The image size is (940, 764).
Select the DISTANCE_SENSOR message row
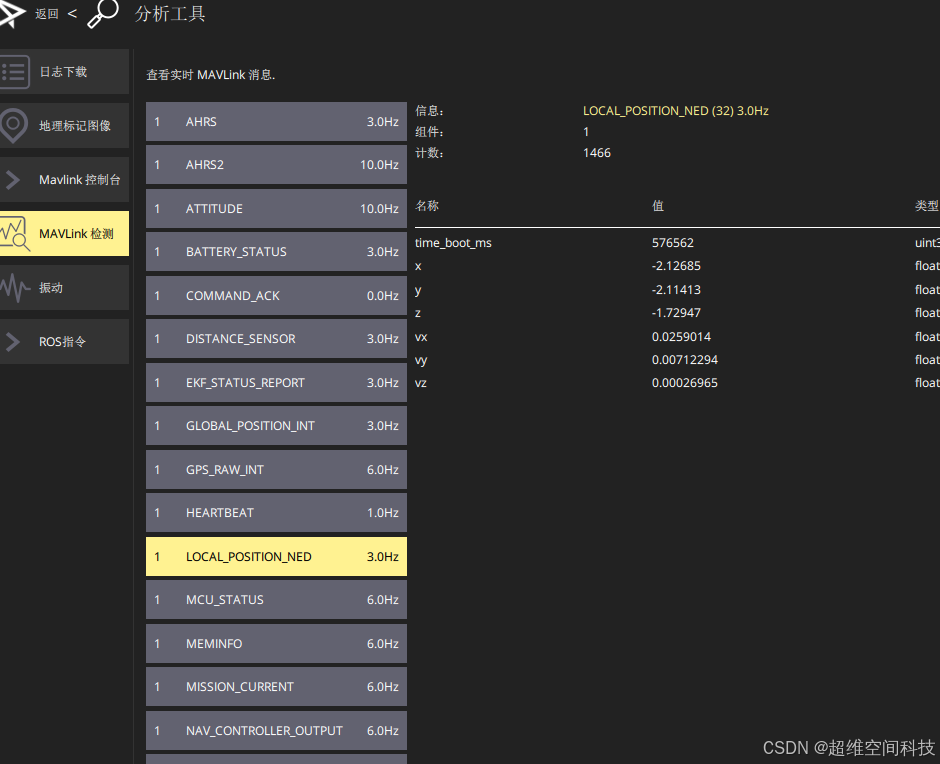276,339
